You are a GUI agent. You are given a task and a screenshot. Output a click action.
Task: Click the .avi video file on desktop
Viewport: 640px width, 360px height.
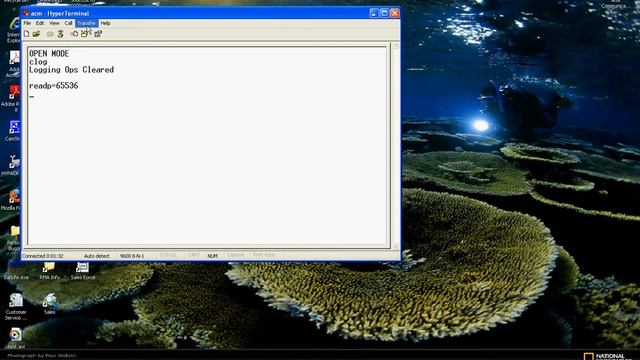[16, 338]
